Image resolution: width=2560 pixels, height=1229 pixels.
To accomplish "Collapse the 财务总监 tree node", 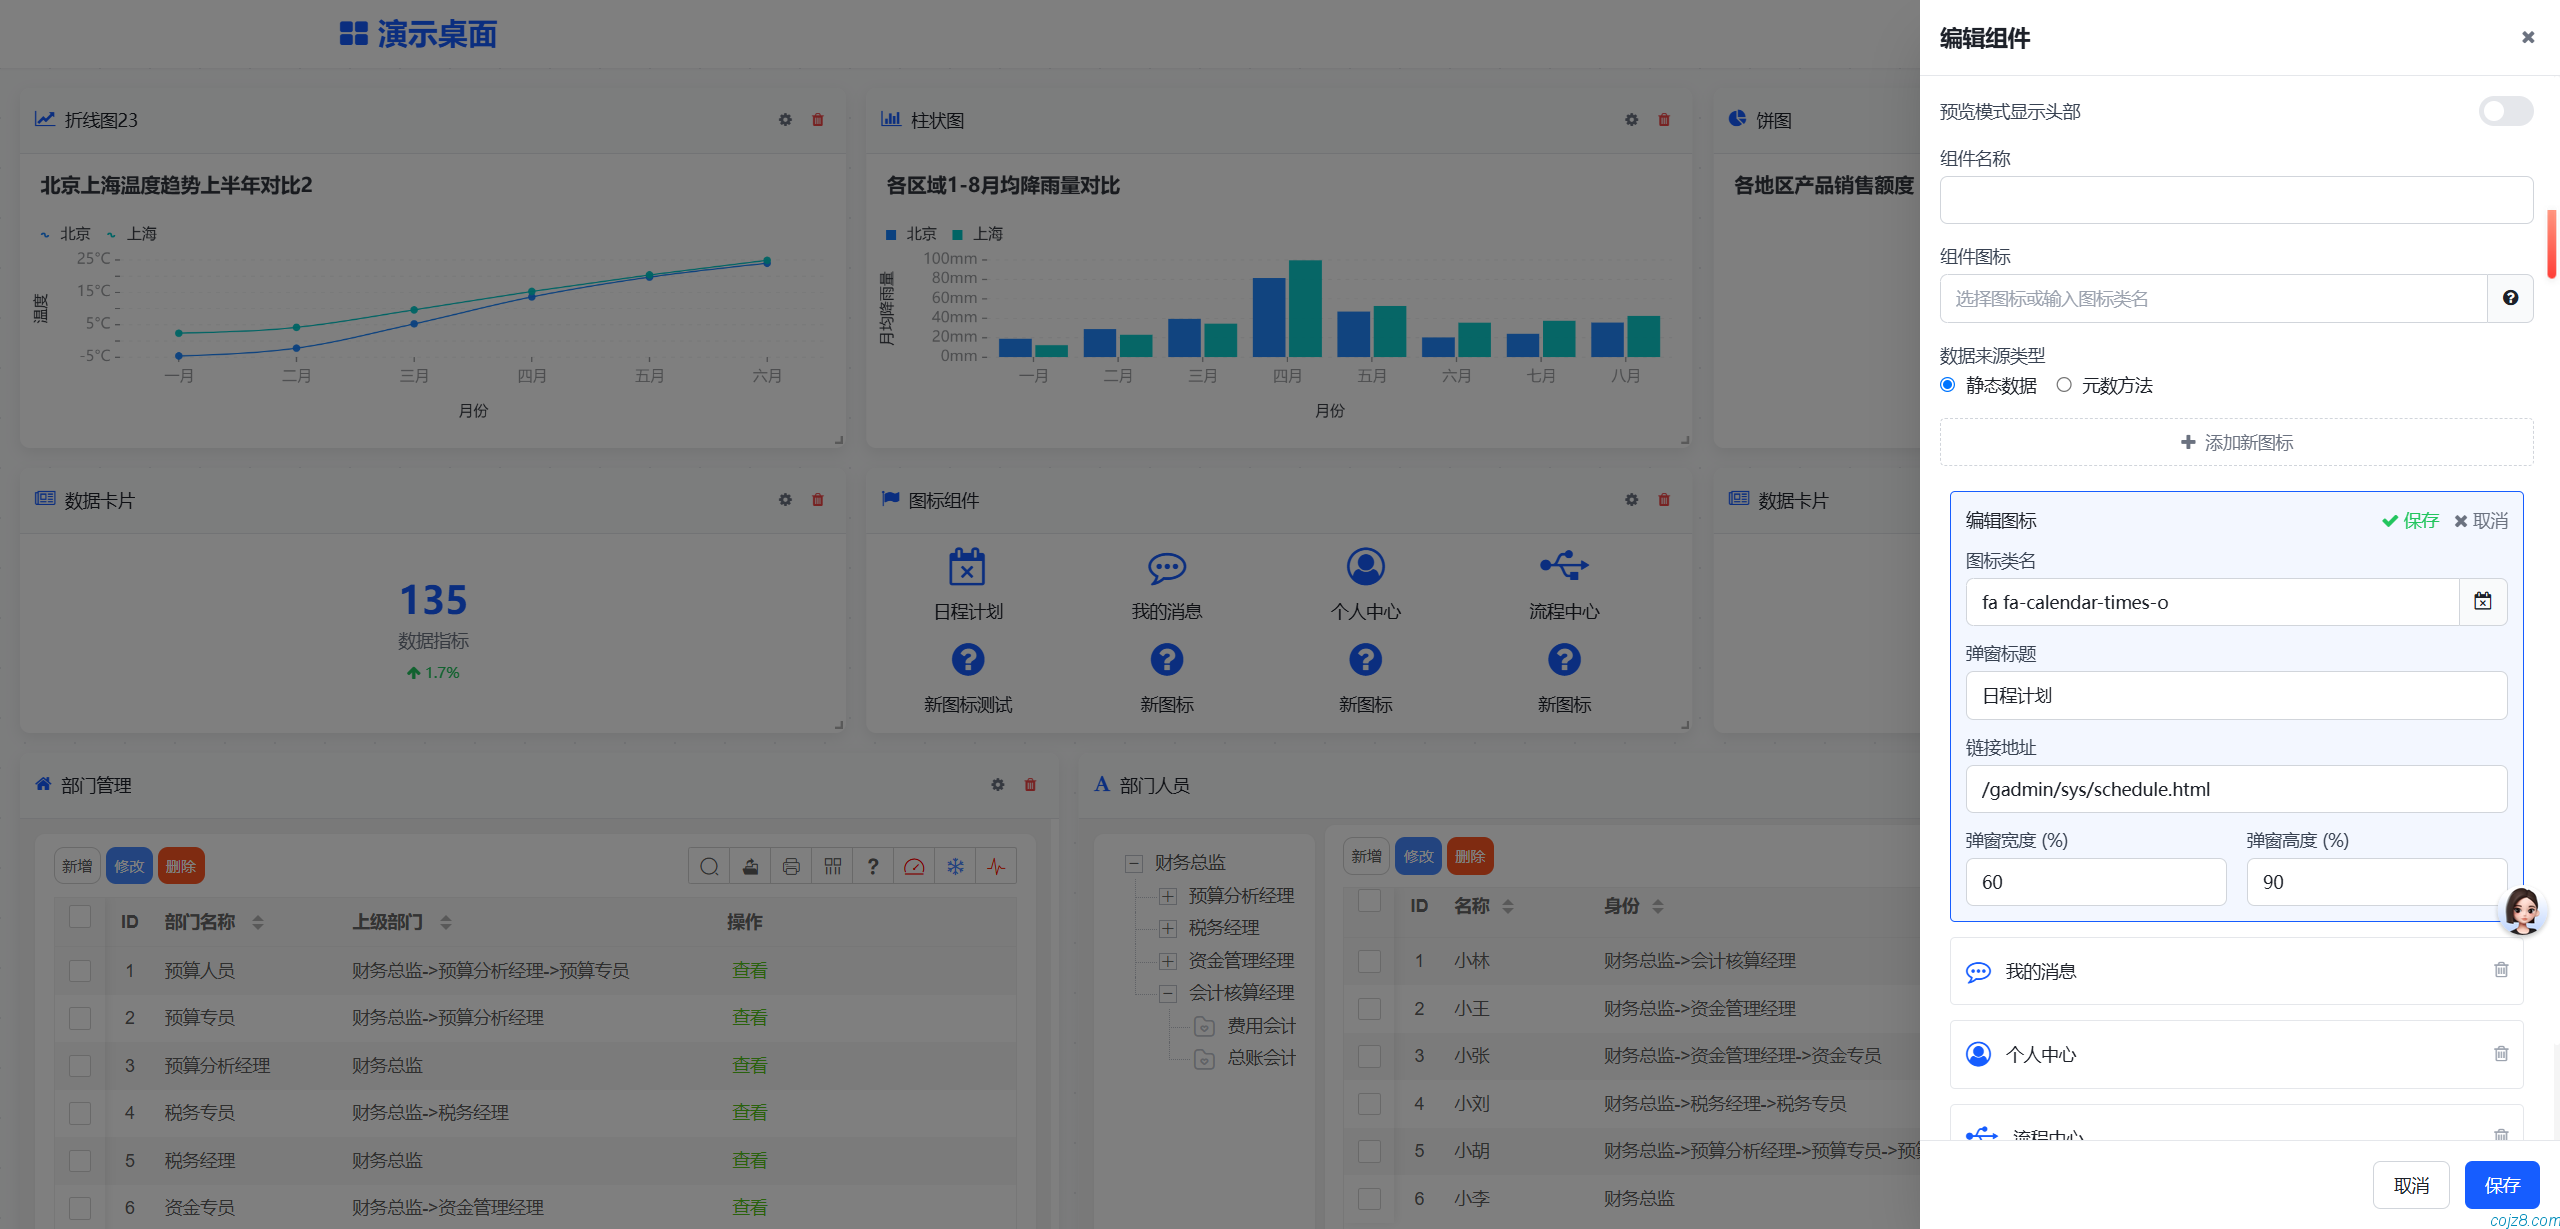I will click(1134, 863).
